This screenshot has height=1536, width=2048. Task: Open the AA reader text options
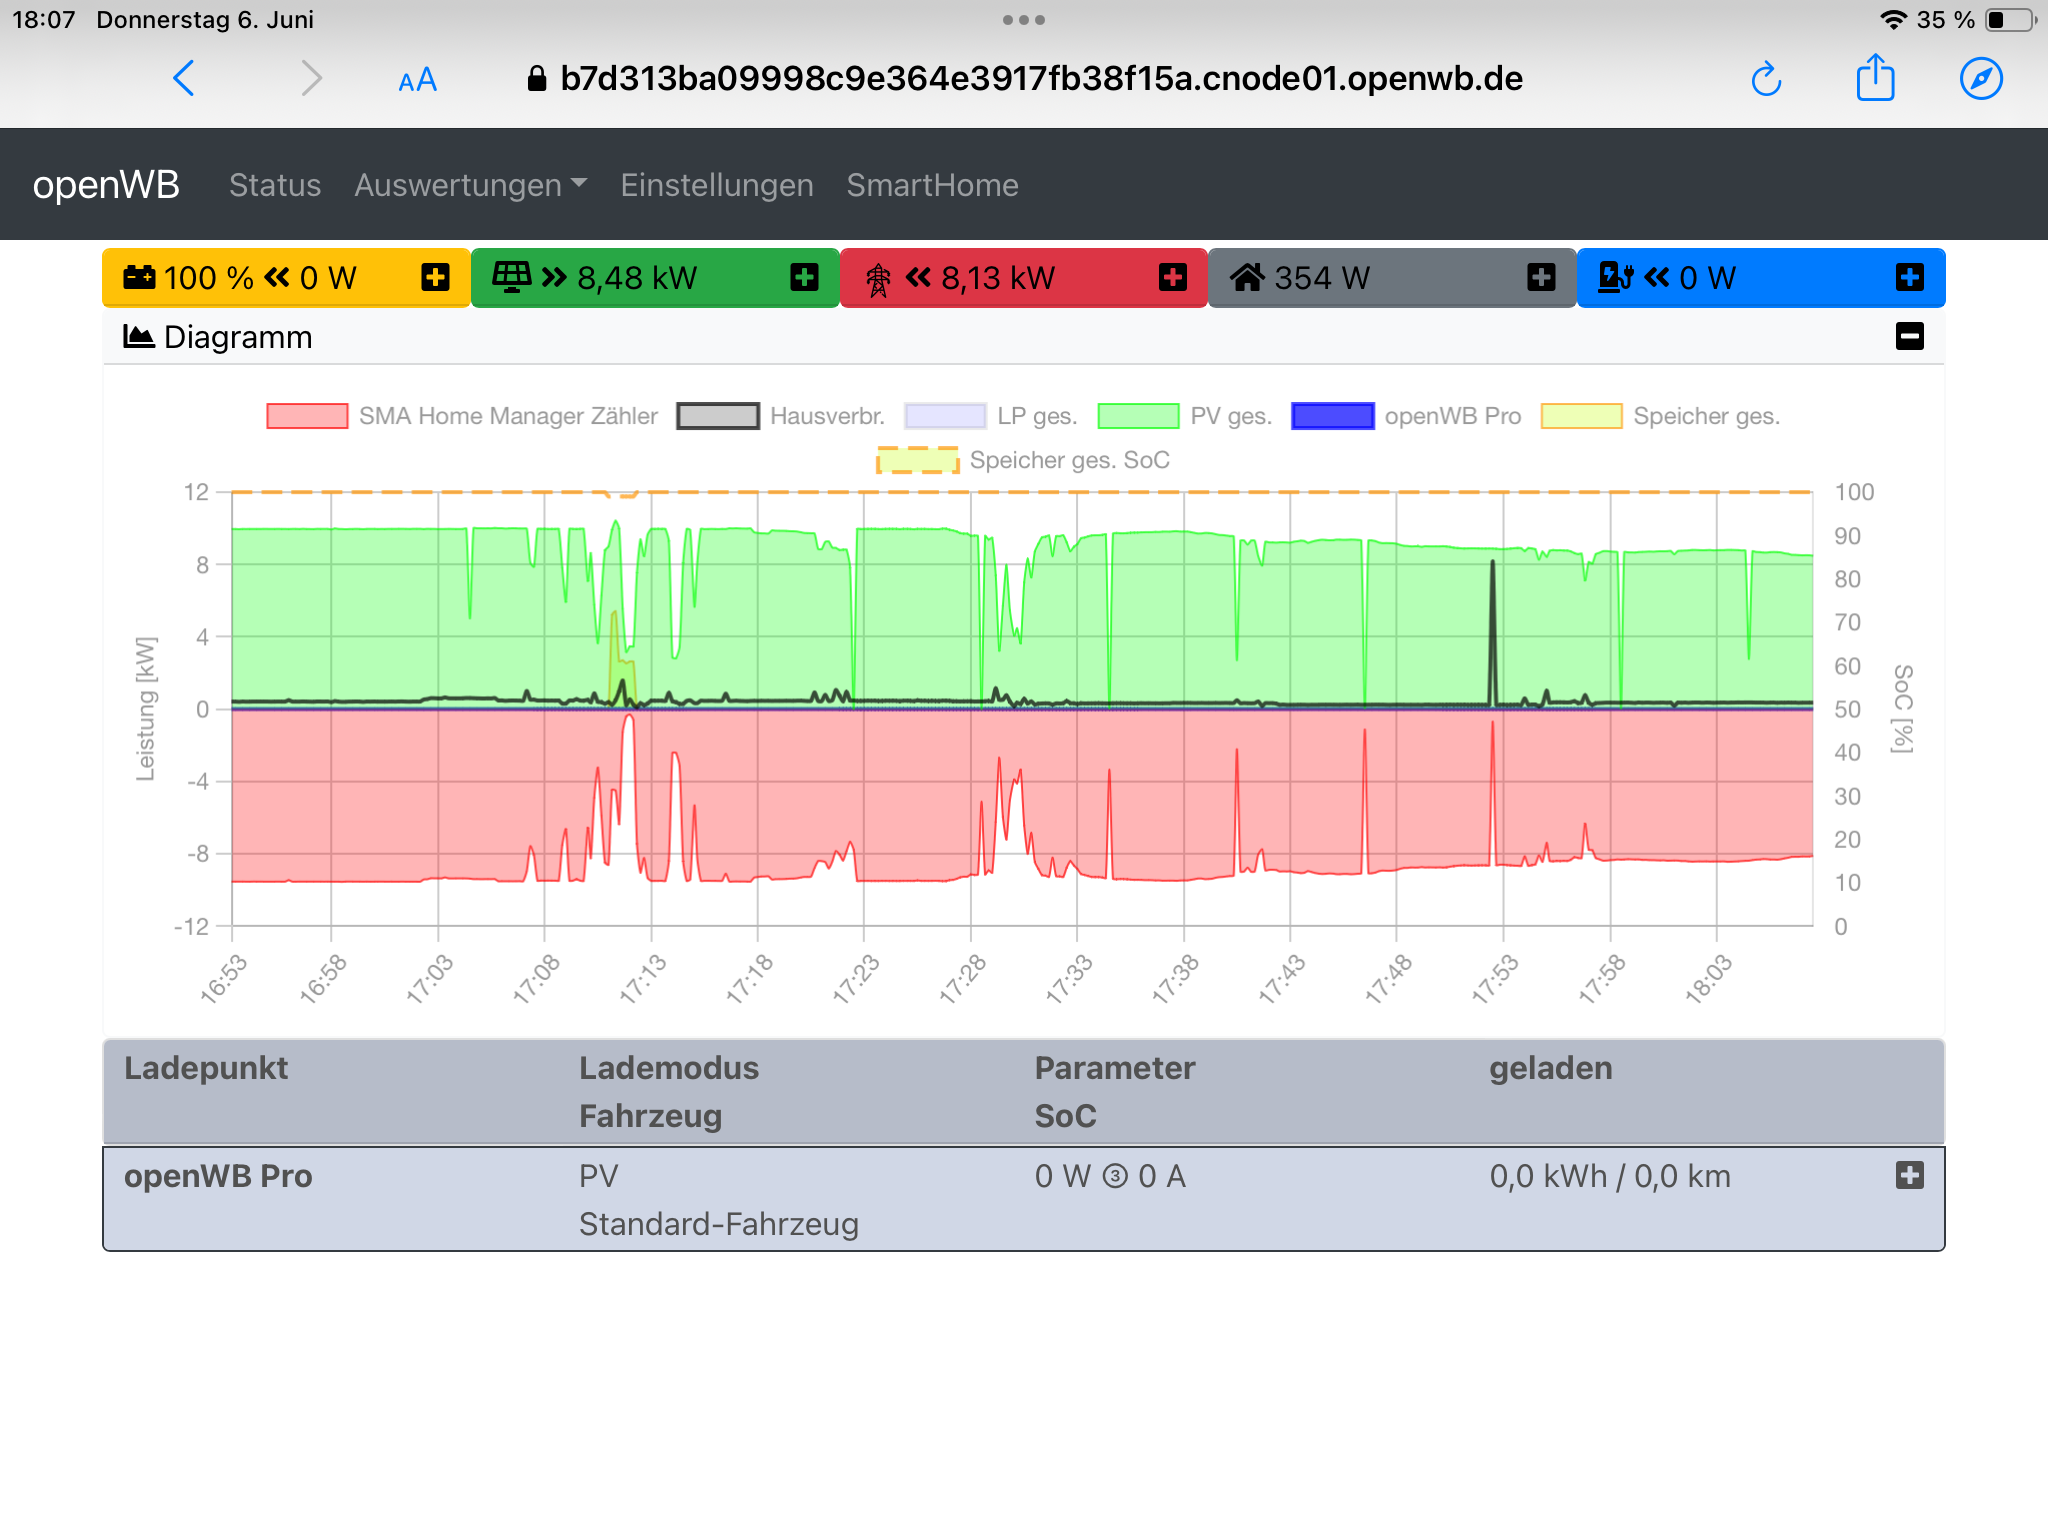pyautogui.click(x=417, y=80)
